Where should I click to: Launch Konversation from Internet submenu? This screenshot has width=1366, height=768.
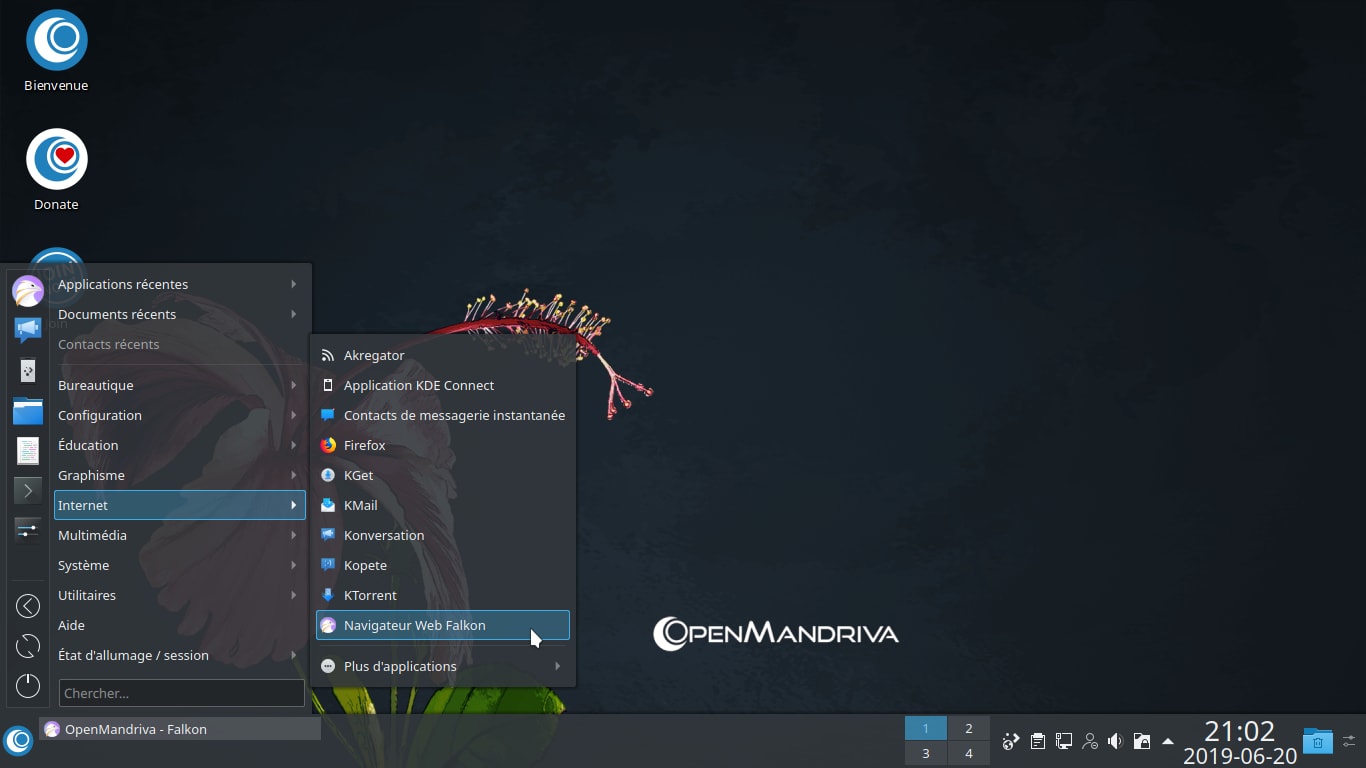coord(443,535)
